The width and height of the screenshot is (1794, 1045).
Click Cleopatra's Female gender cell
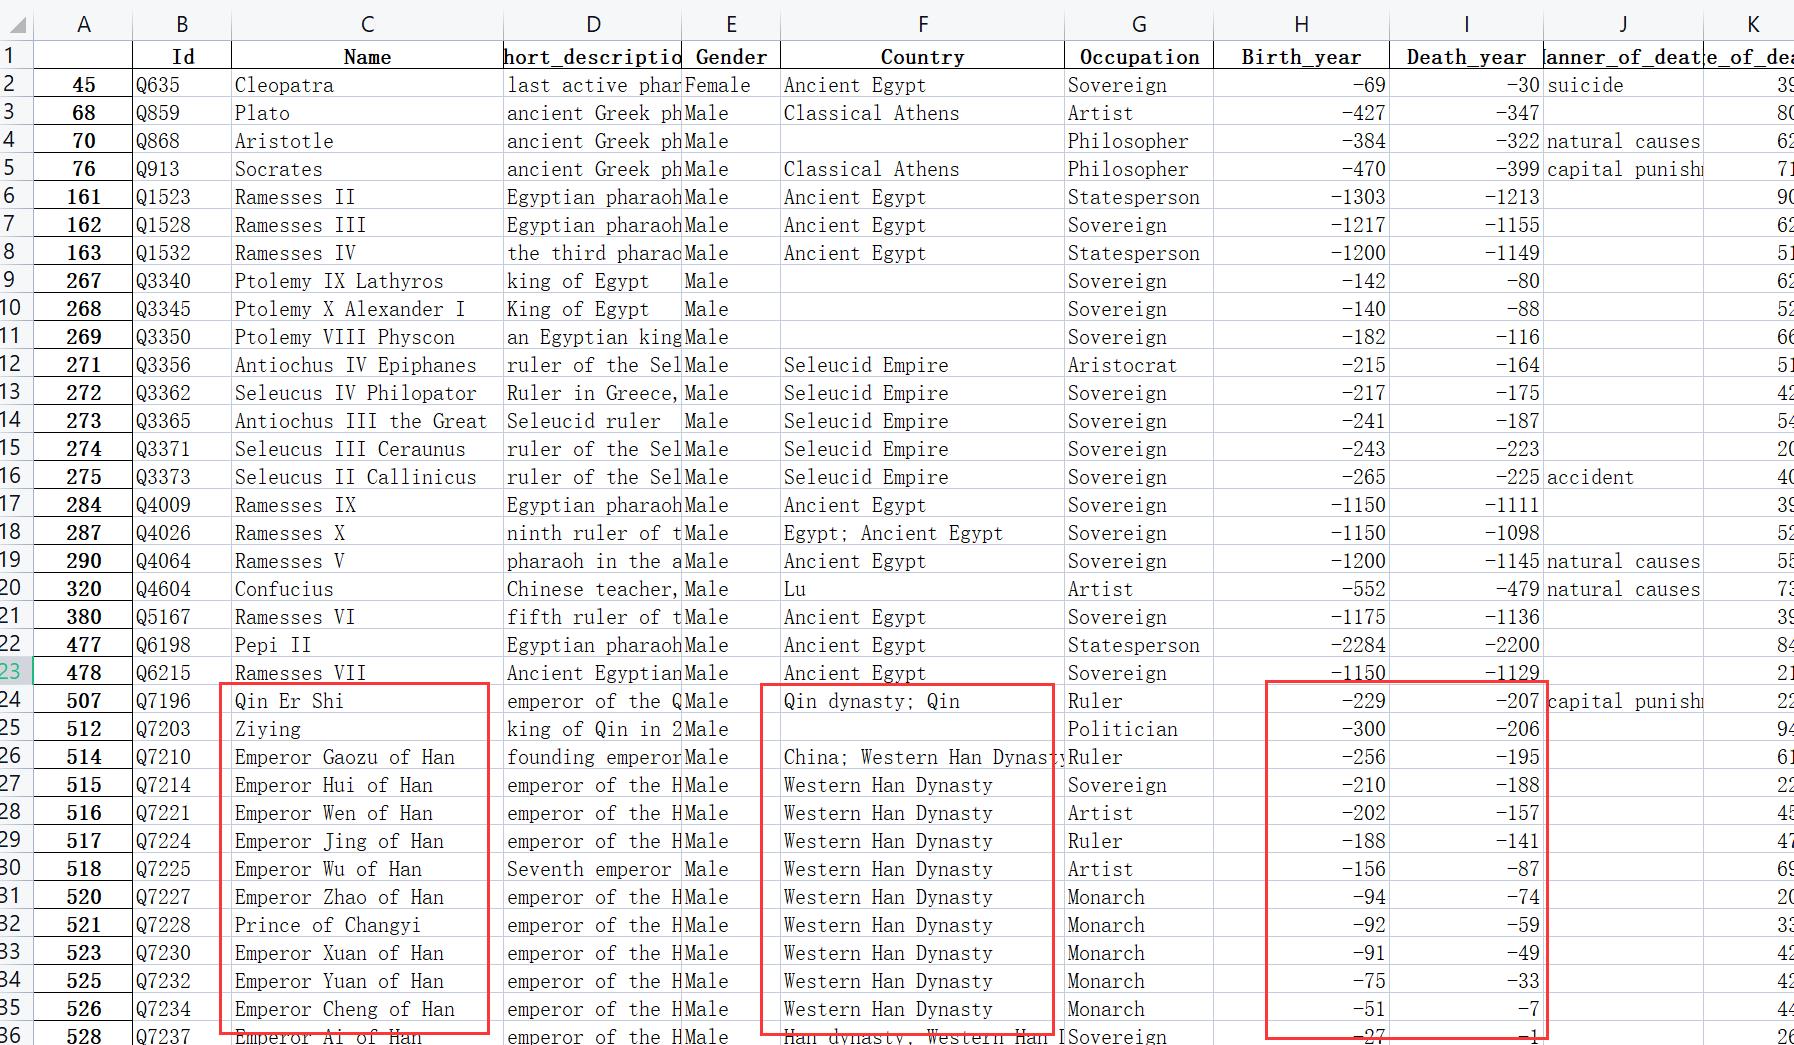click(731, 85)
